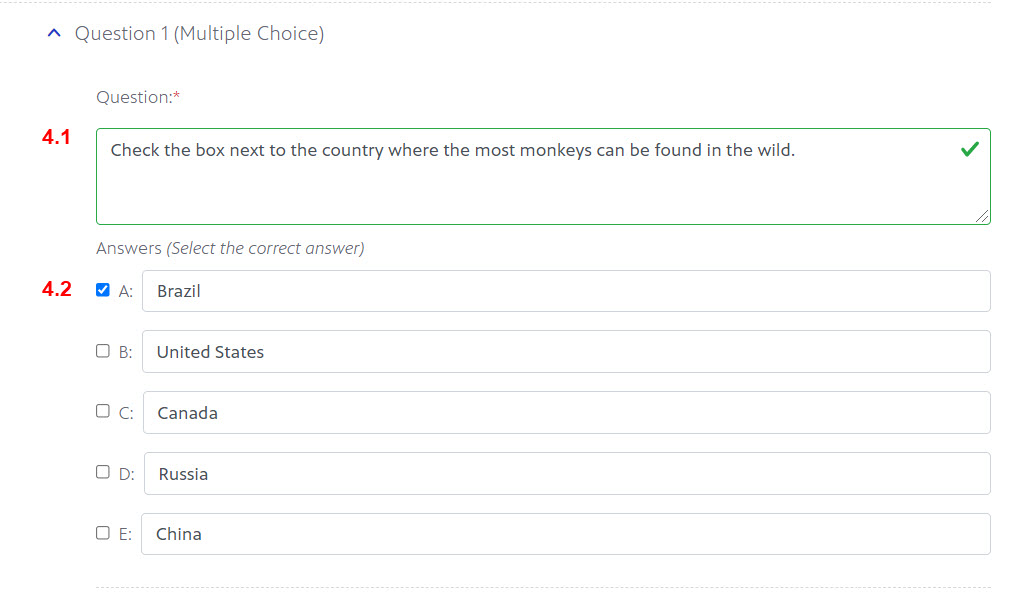The height and width of the screenshot is (607, 1032).
Task: Check answer B checkbox for United States
Action: coord(103,351)
